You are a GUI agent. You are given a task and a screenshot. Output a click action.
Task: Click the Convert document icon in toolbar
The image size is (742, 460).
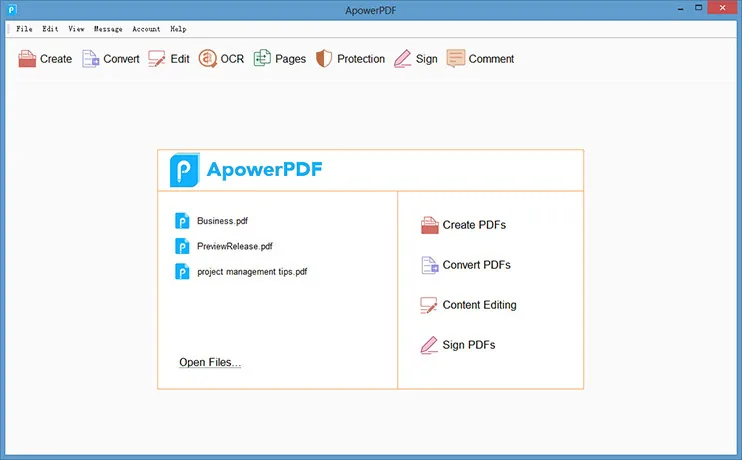point(91,59)
